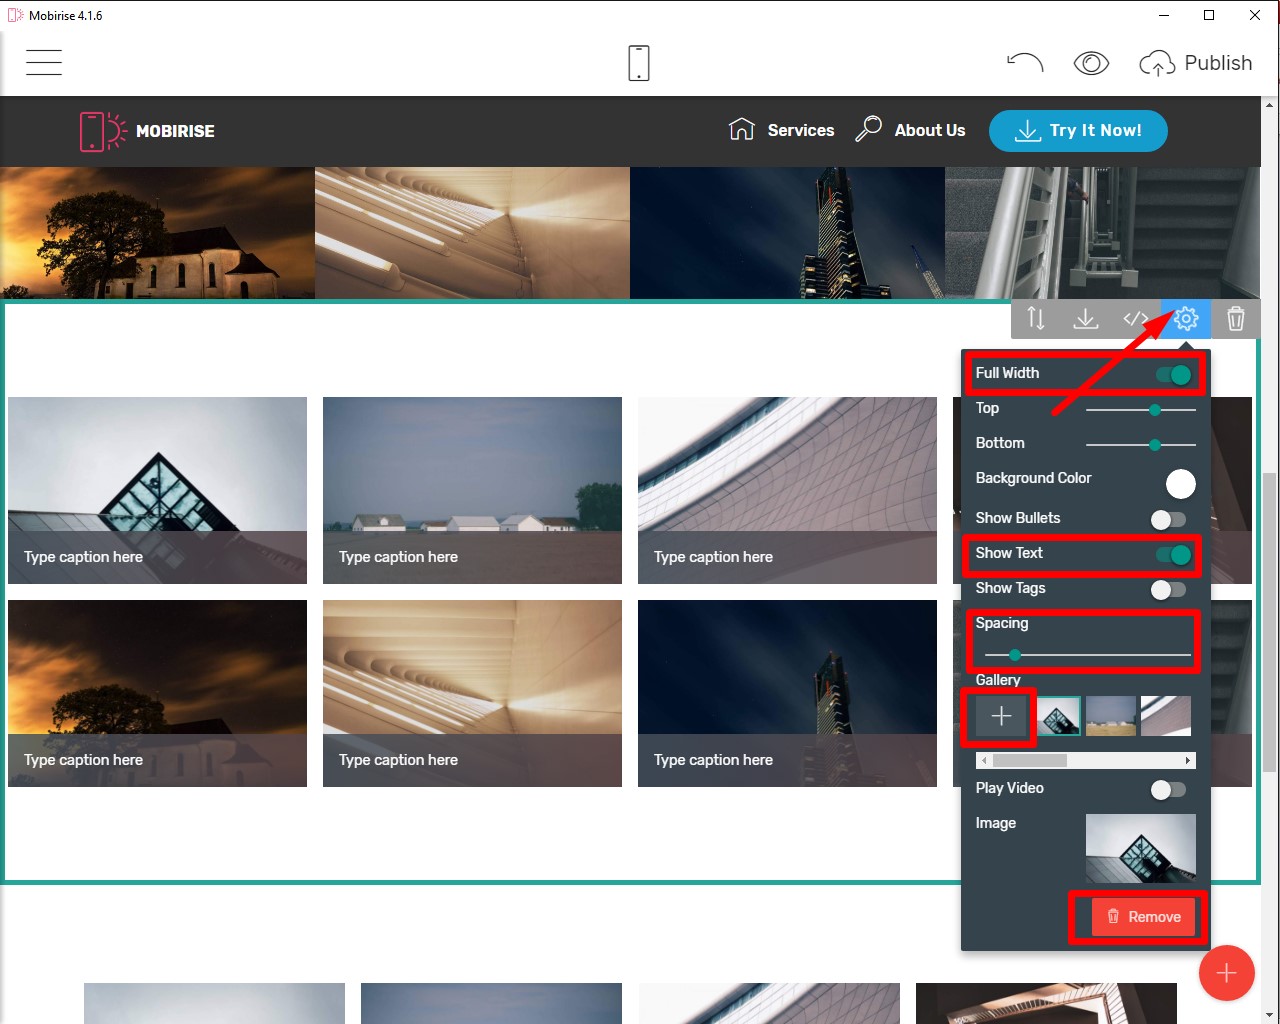1280x1024 pixels.
Task: Click the undo arrow icon
Action: pos(1025,63)
